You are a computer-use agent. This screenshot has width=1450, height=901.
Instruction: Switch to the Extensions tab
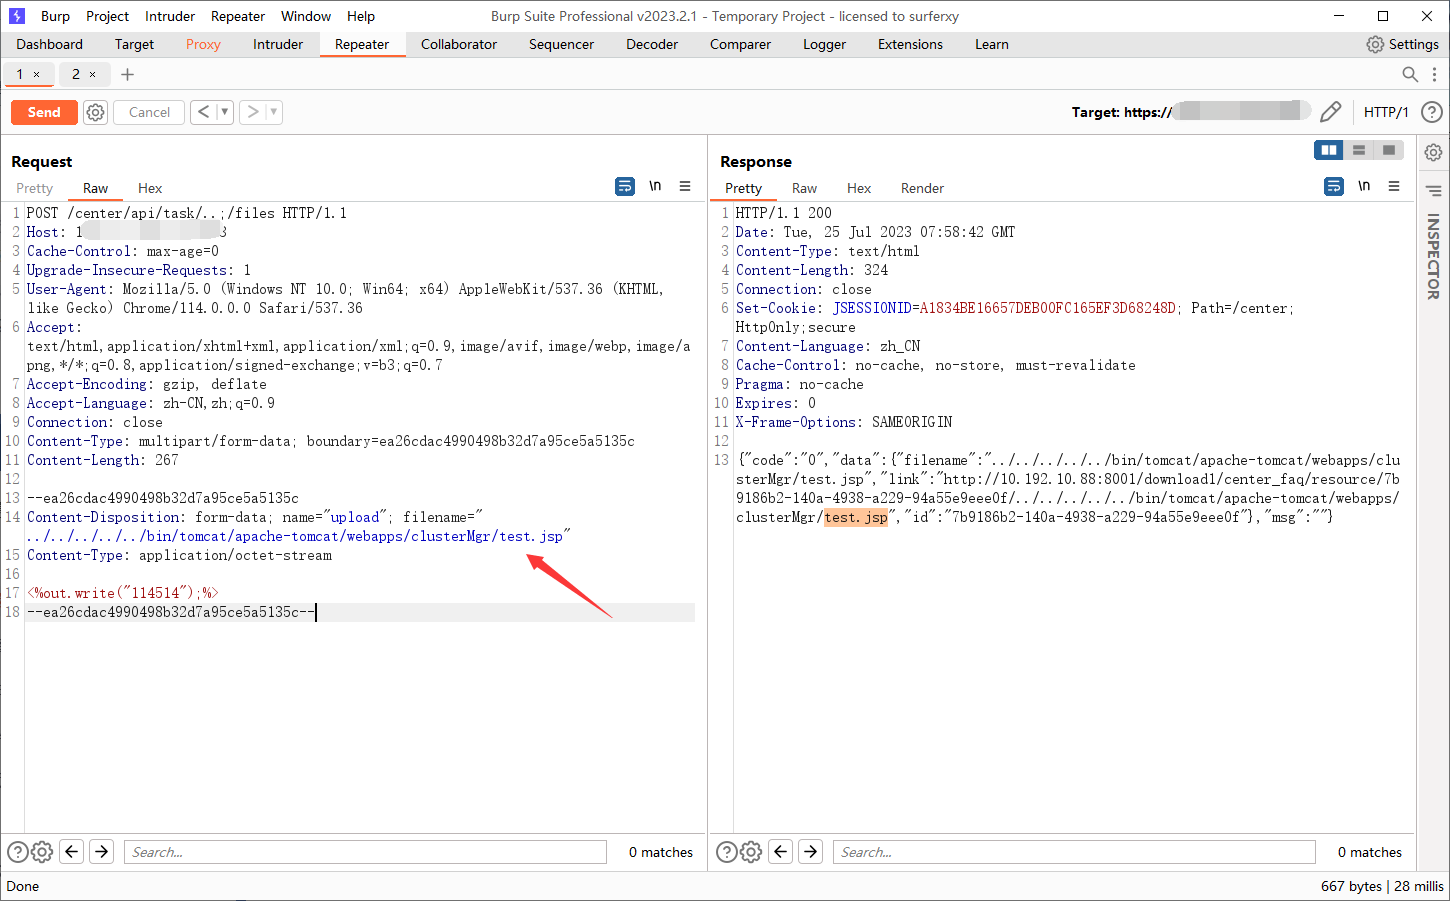910,44
